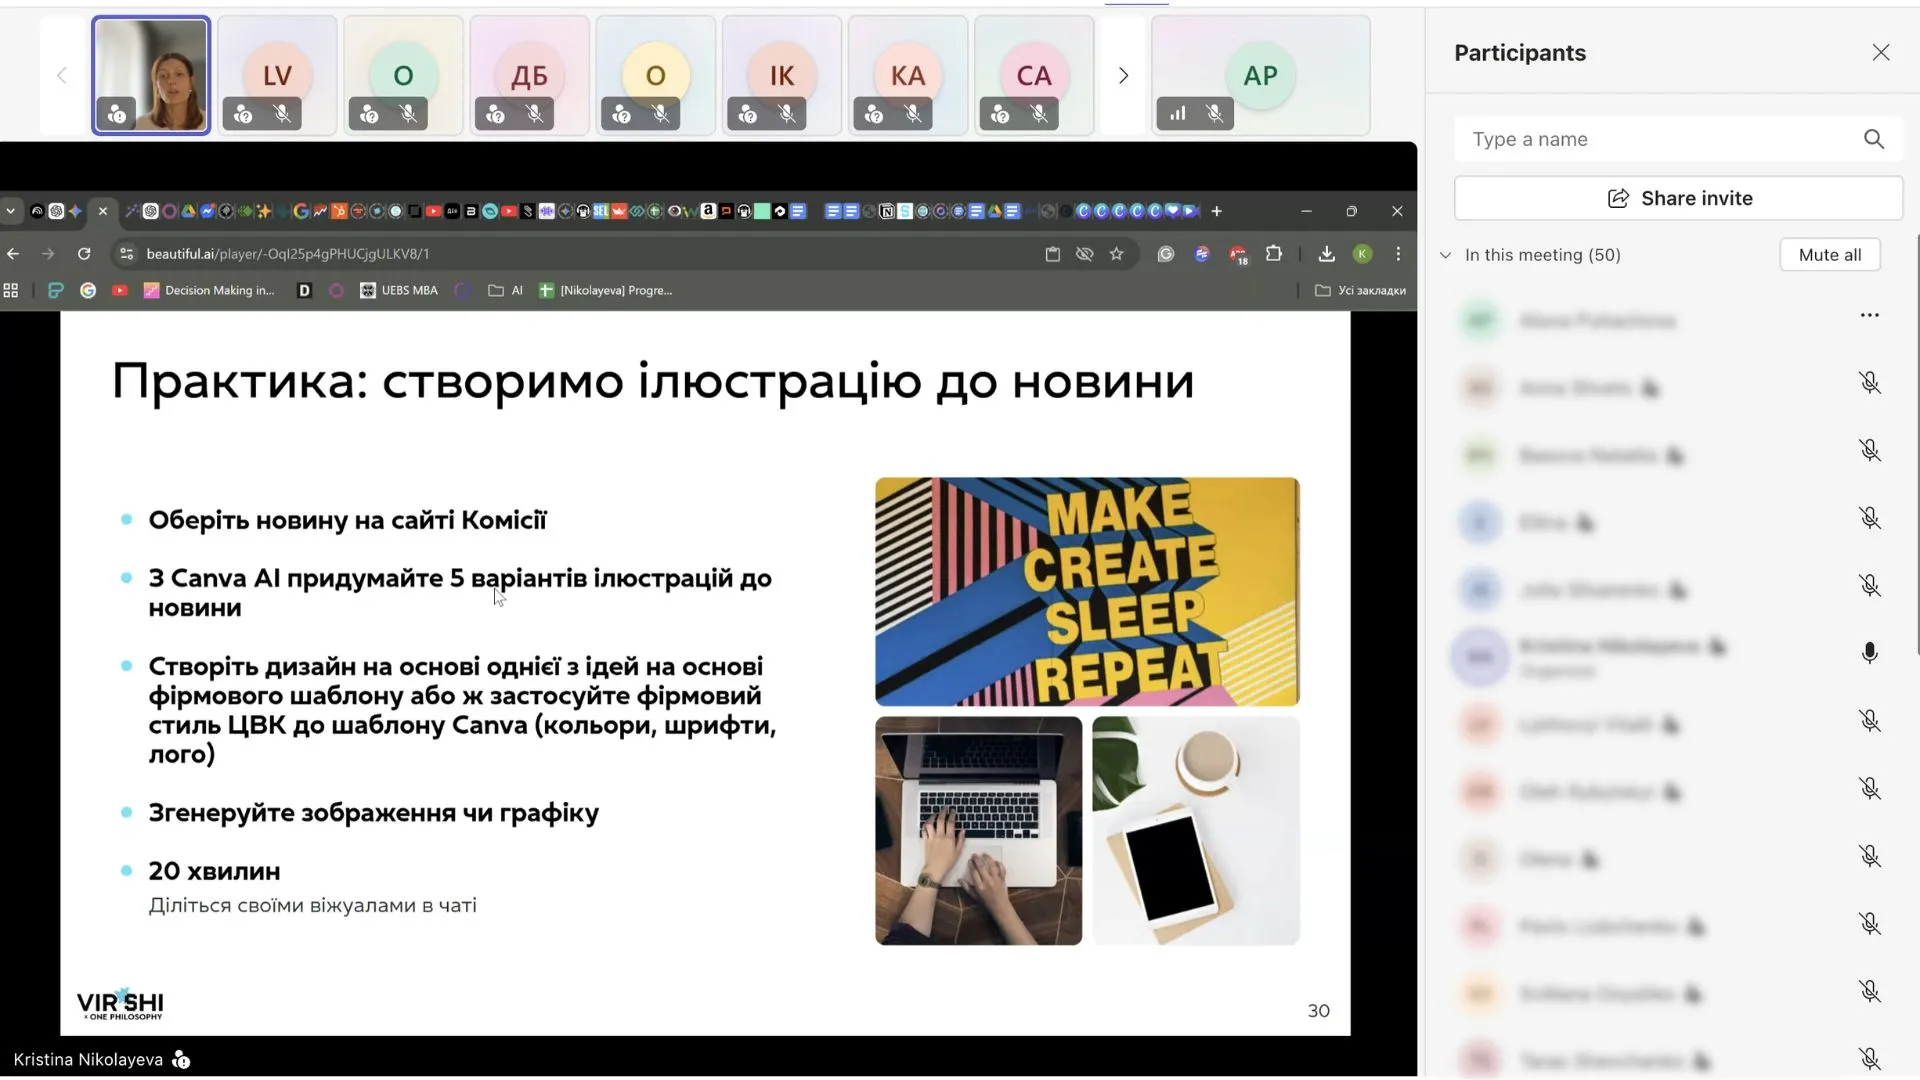The height and width of the screenshot is (1080, 1920).
Task: Toggle the bookmark star in address bar
Action: pos(1117,253)
